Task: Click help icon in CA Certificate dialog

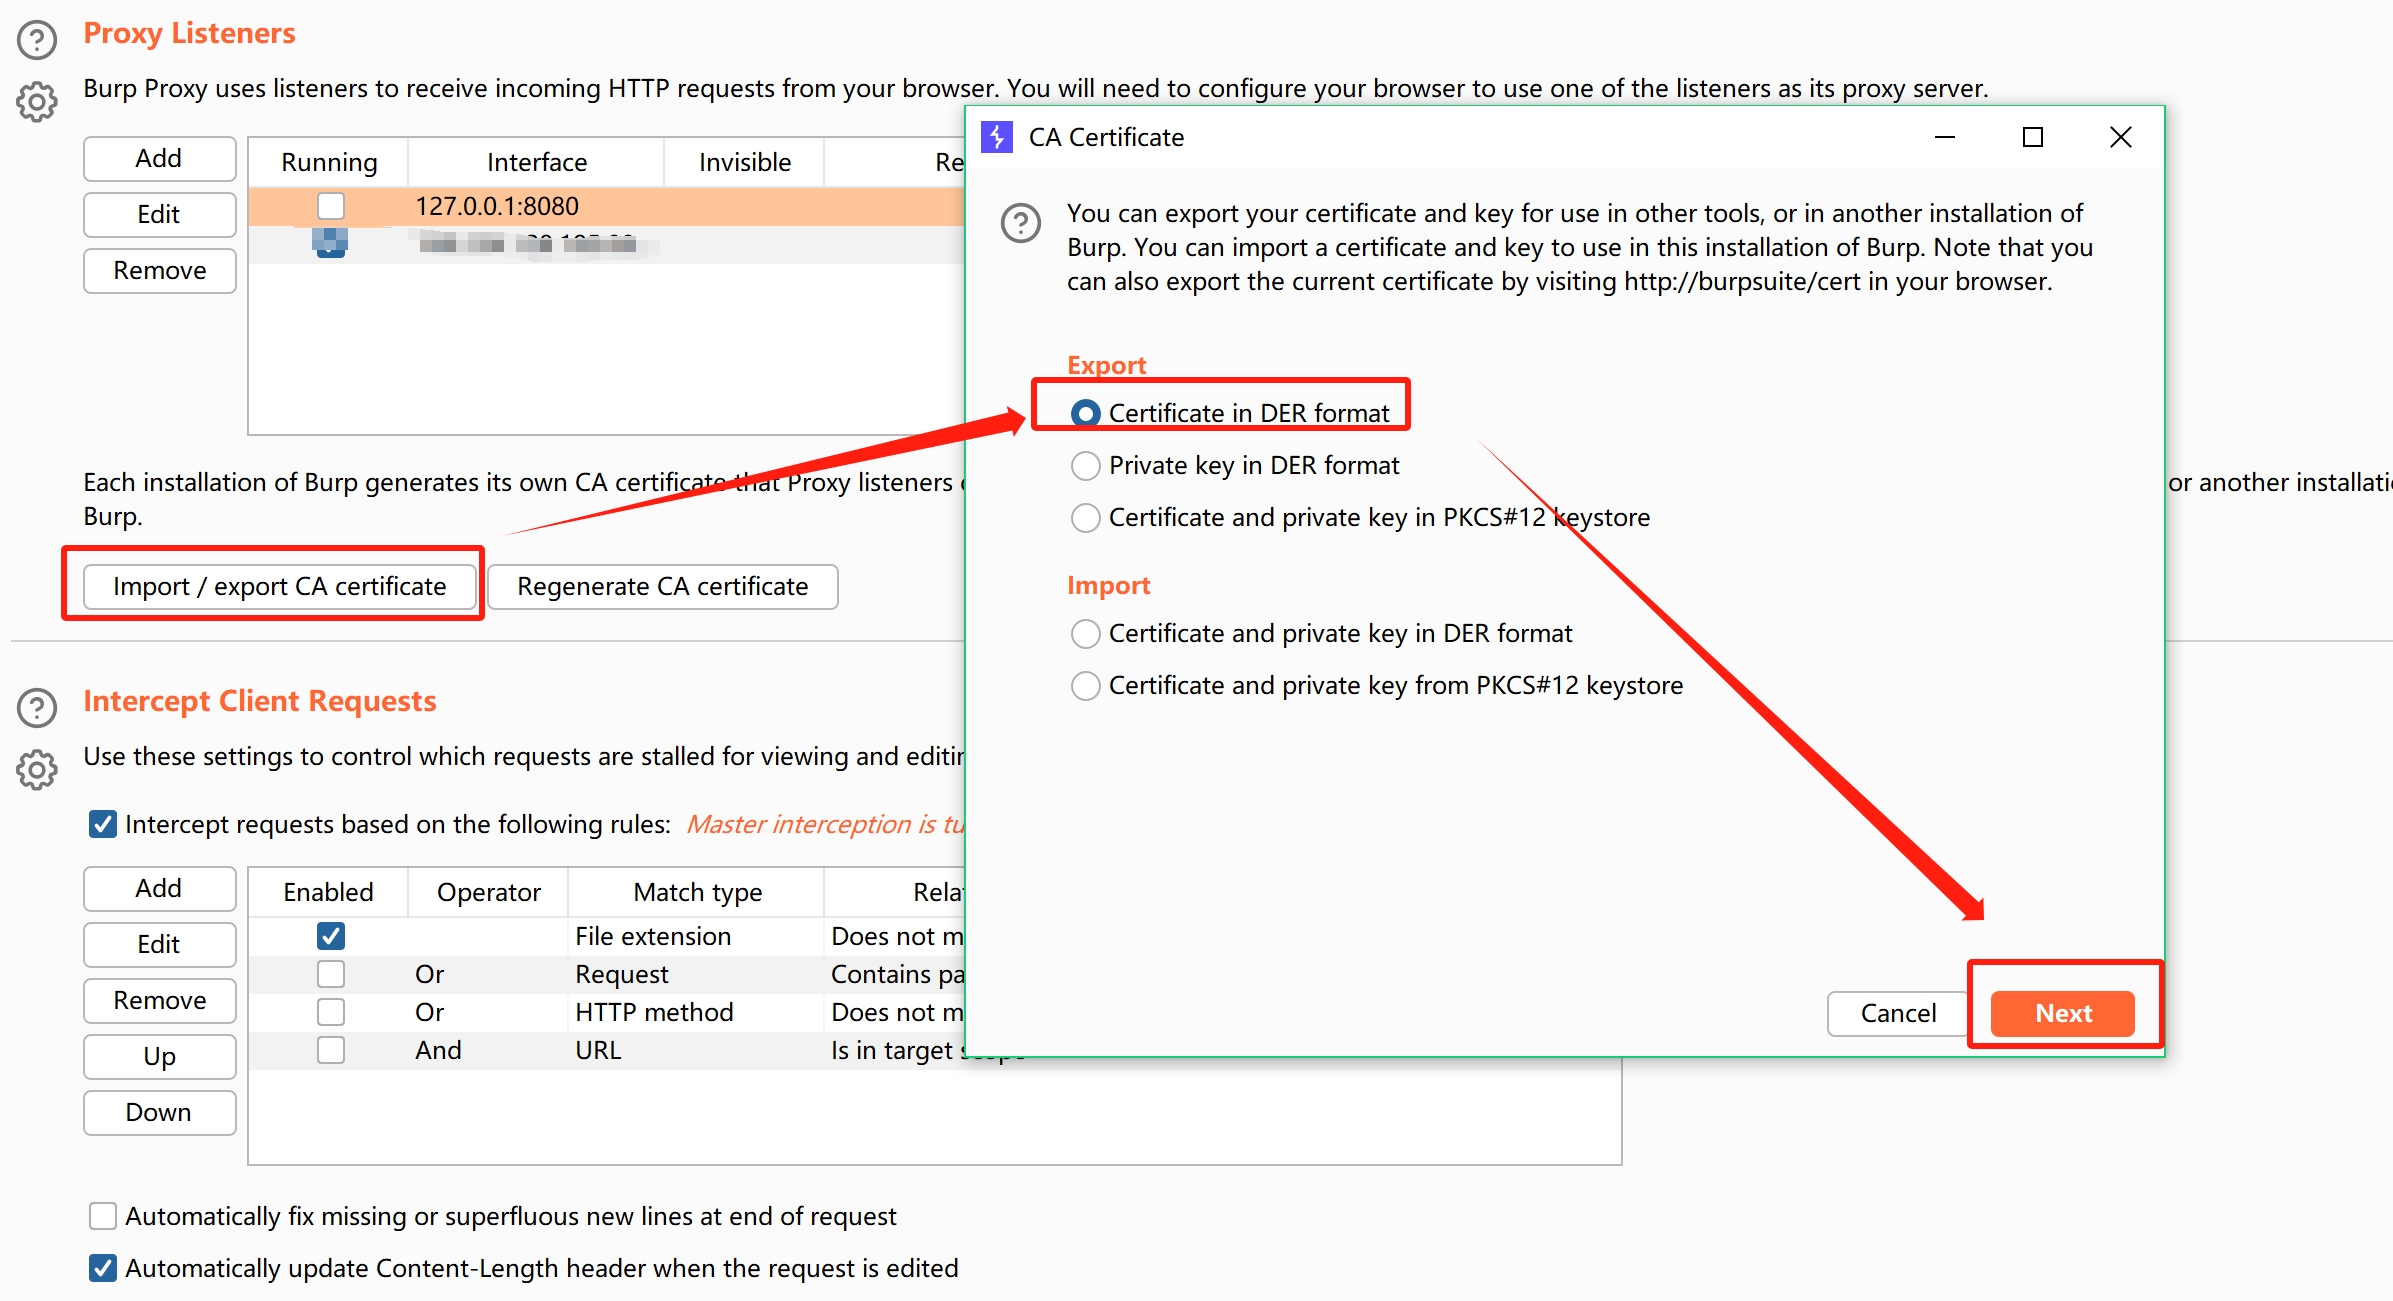Action: (x=1021, y=223)
